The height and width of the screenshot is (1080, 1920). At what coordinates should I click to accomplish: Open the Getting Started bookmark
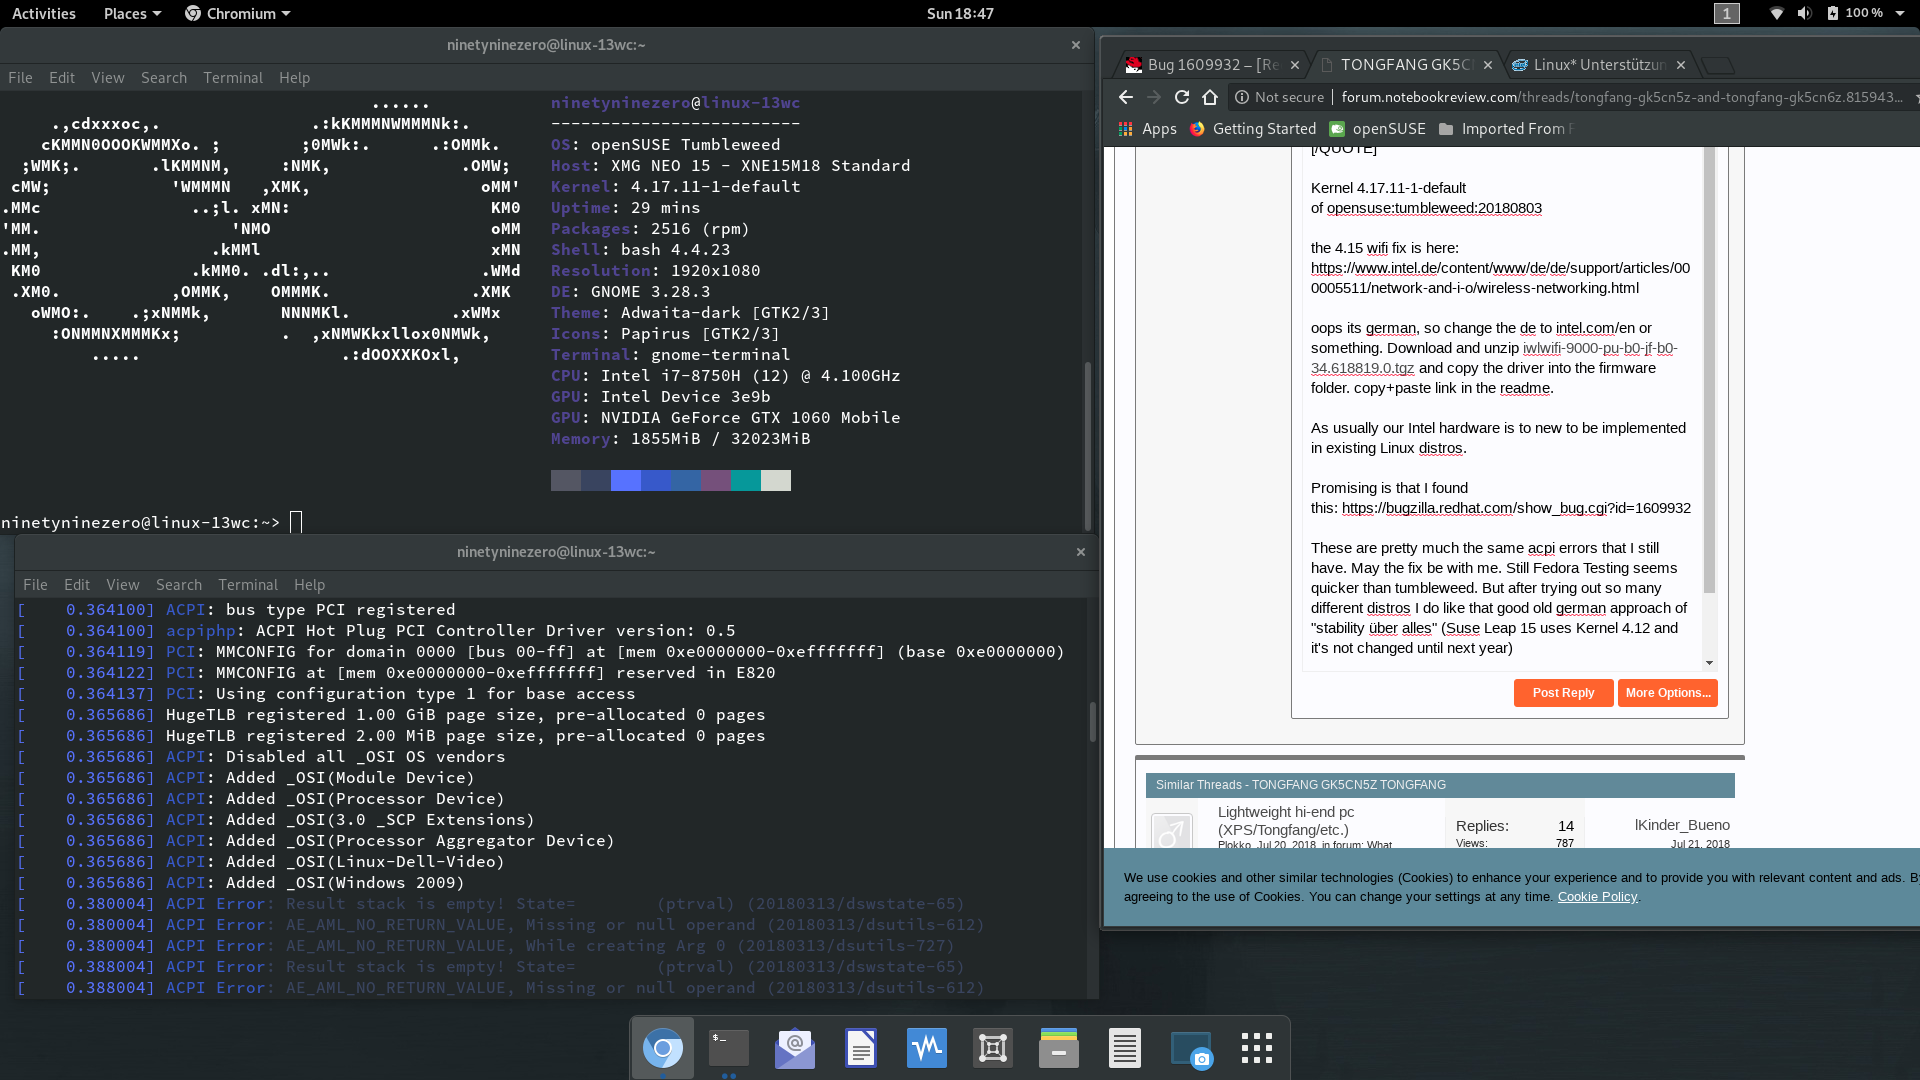[x=1253, y=129]
